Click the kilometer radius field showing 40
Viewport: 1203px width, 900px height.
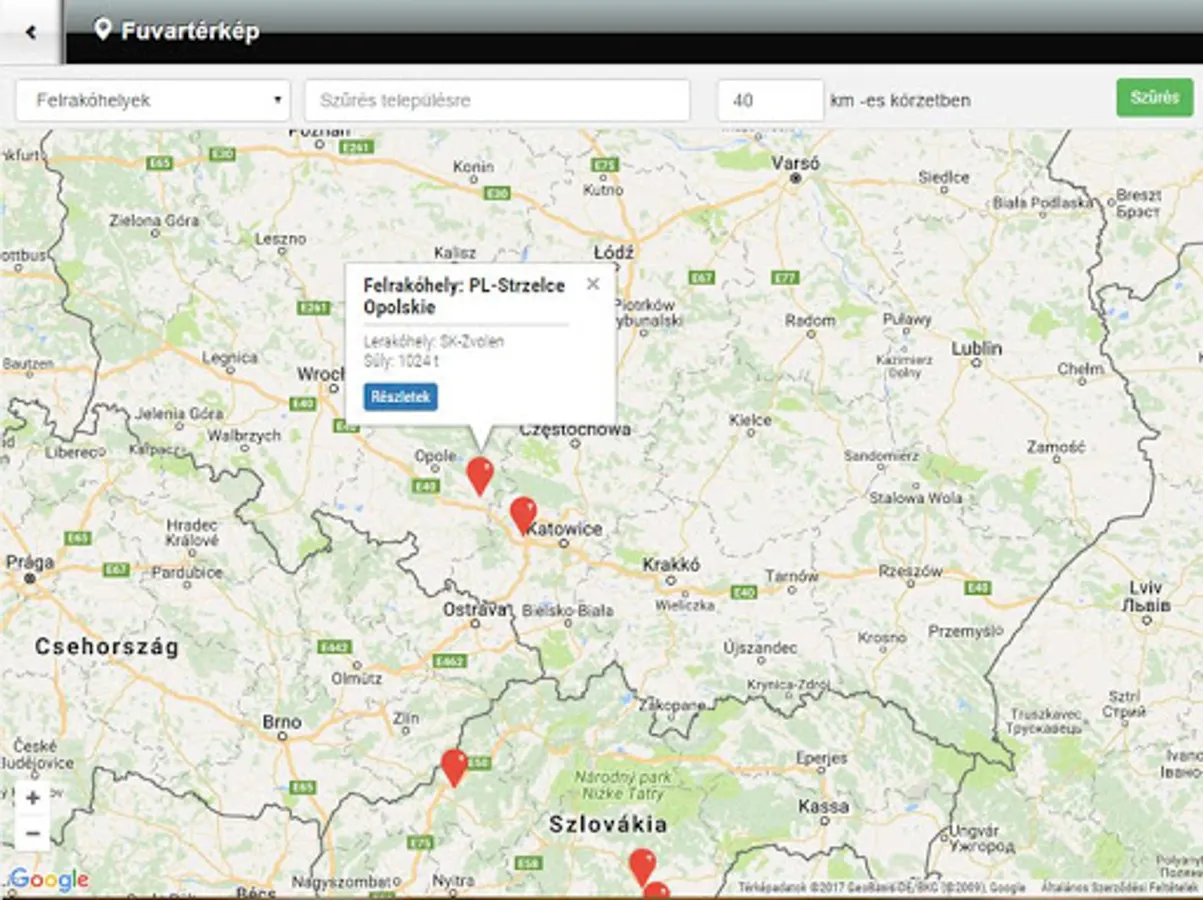point(770,101)
